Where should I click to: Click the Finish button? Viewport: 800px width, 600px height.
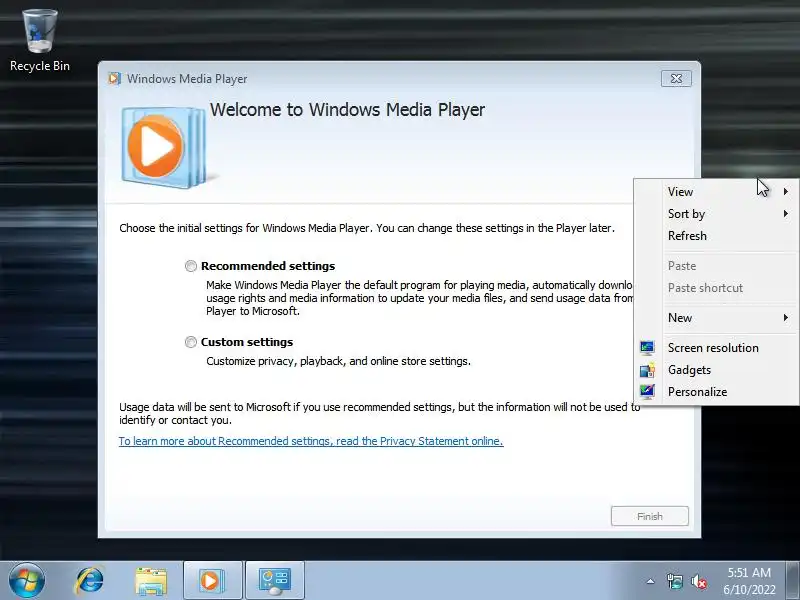pyautogui.click(x=649, y=516)
